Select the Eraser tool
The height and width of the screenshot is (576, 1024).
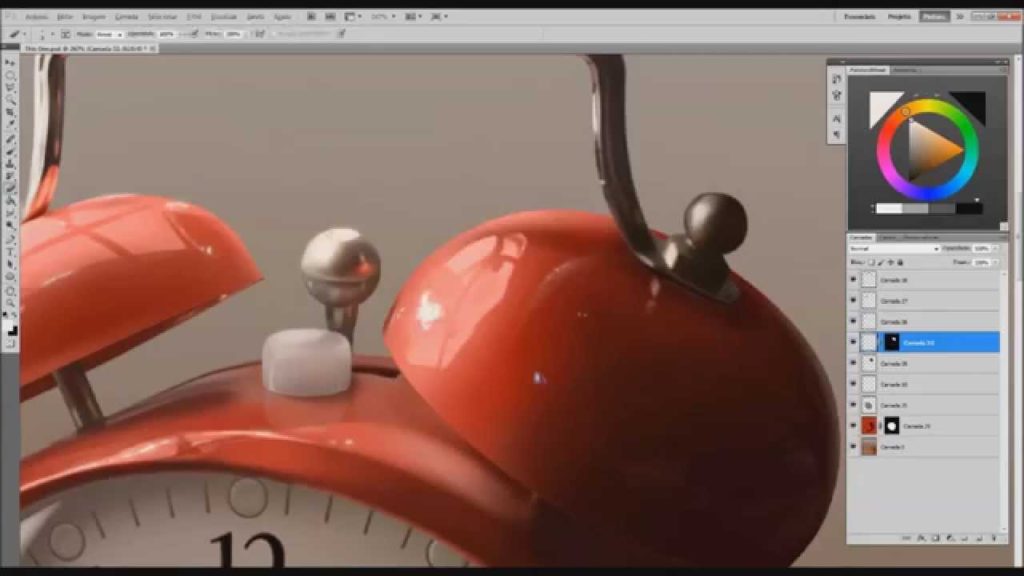[11, 187]
